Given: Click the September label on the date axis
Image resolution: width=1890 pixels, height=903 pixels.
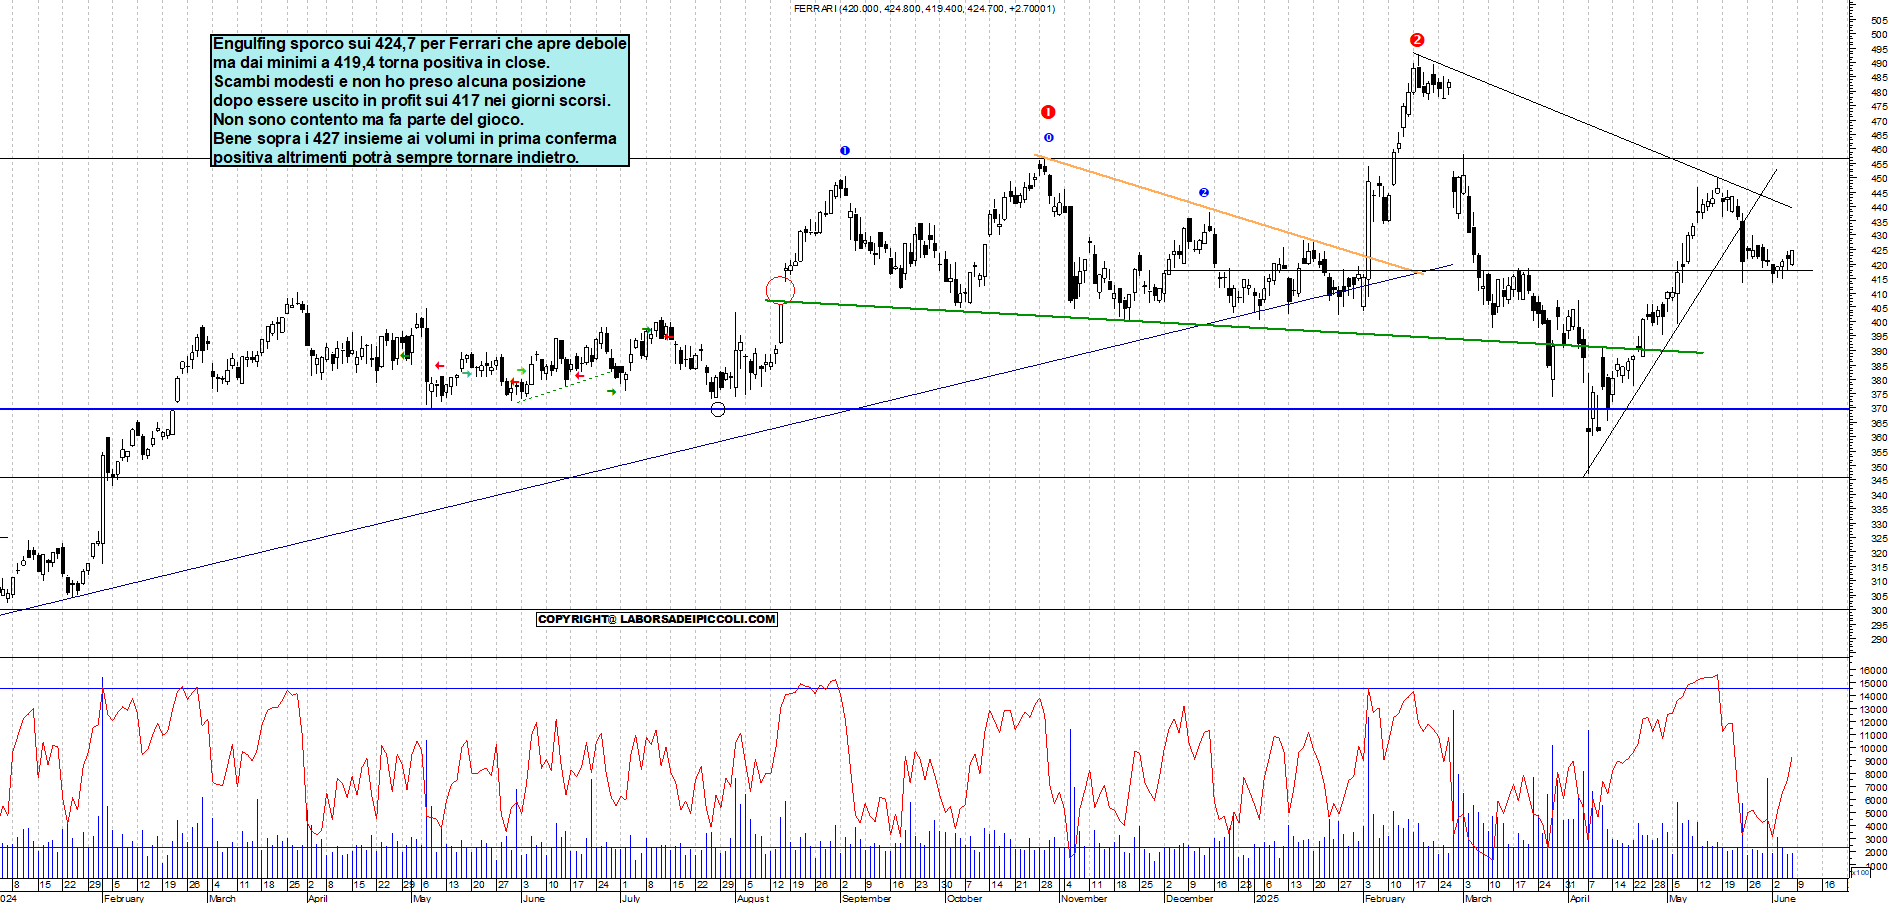Looking at the screenshot, I should coord(866,898).
